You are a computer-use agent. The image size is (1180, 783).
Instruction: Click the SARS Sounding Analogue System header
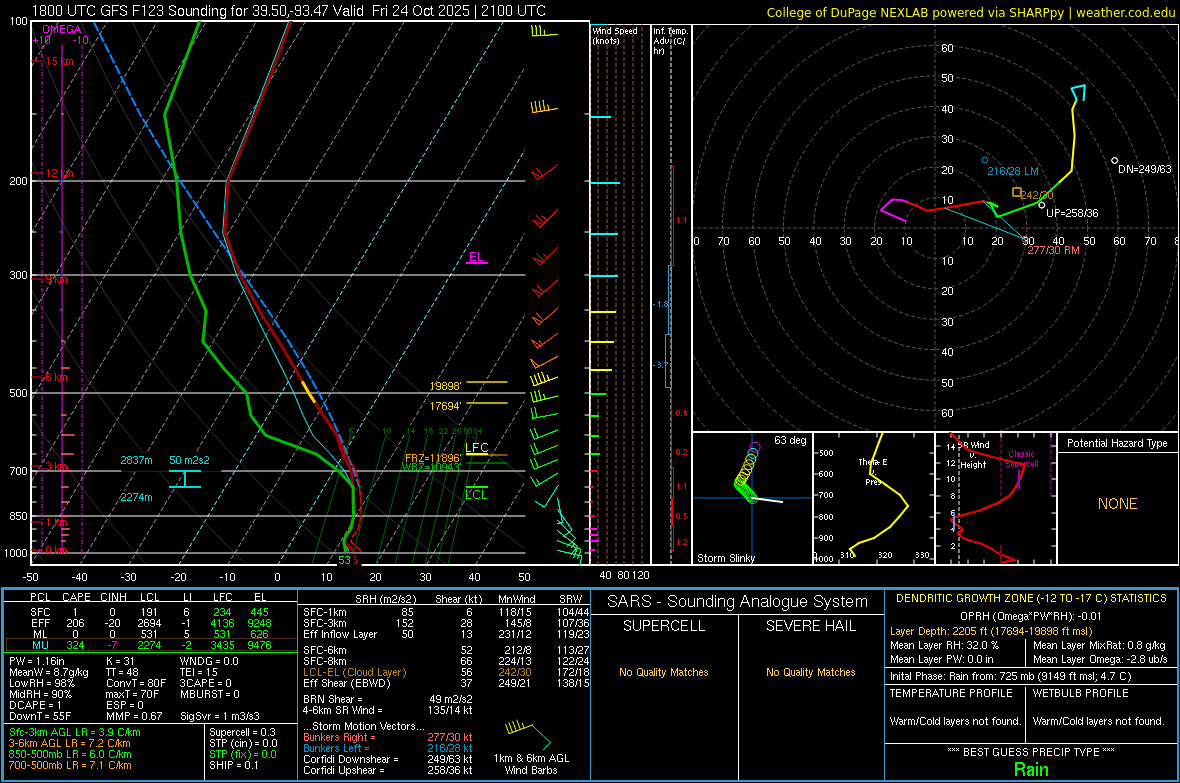coord(736,601)
